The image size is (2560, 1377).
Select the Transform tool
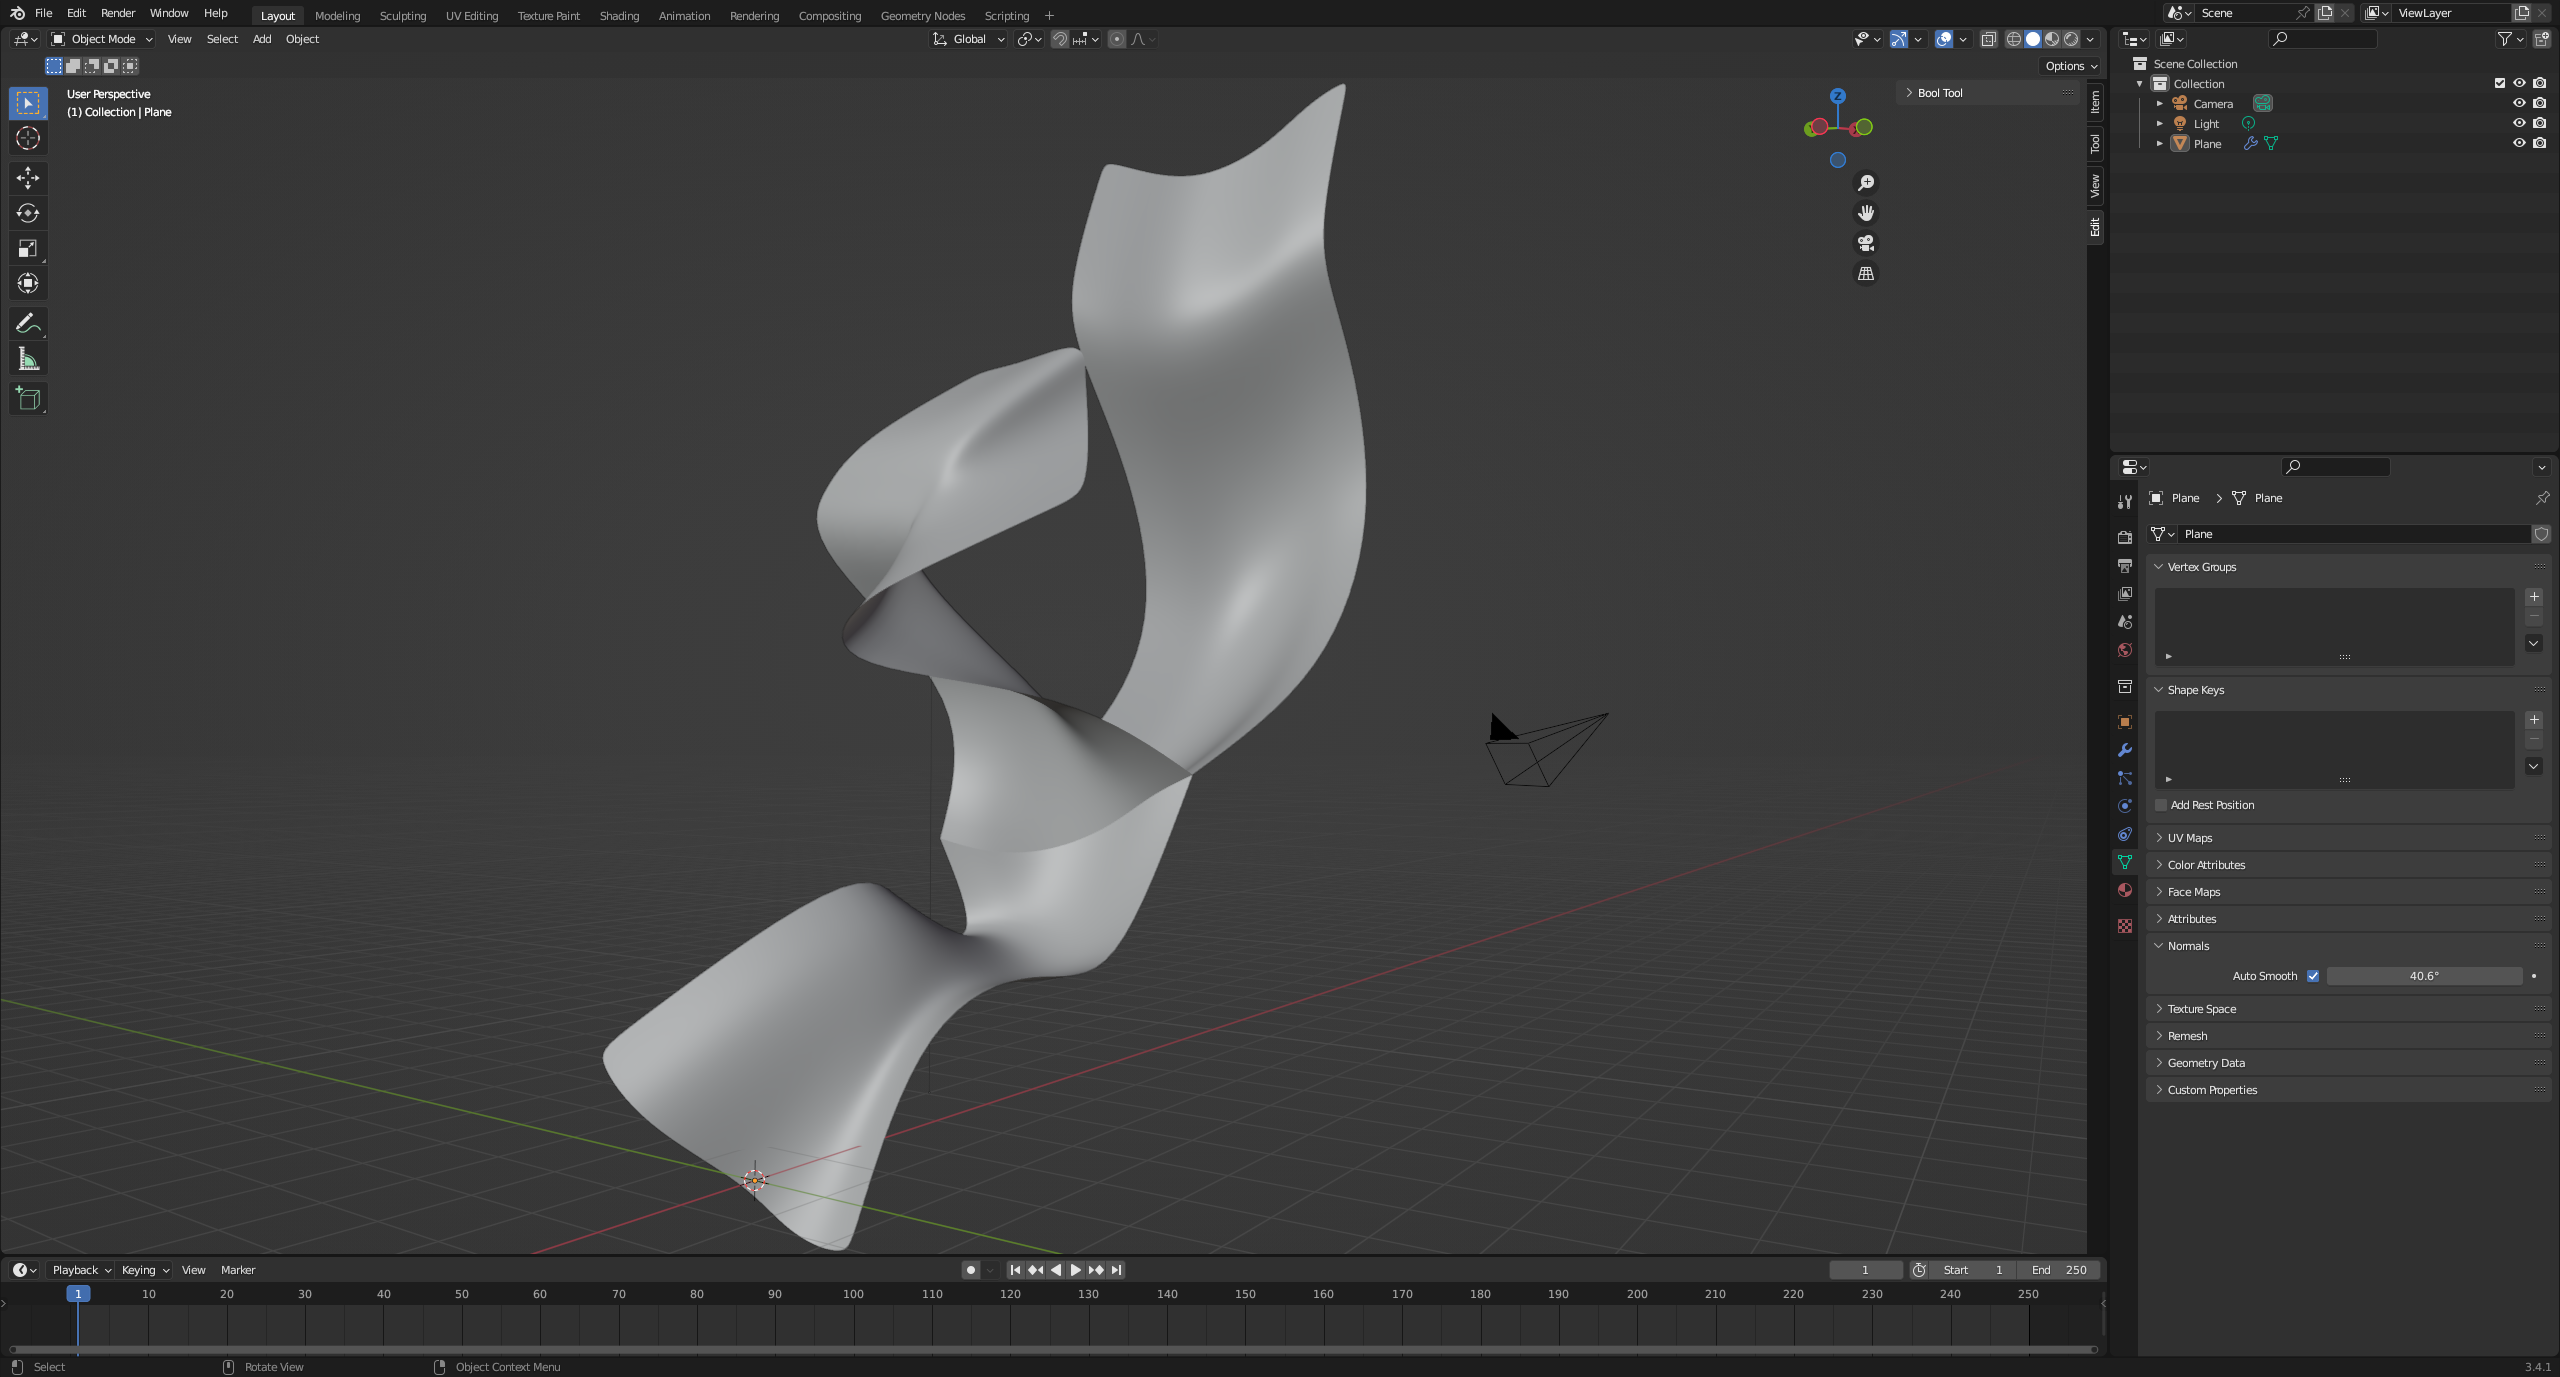pyautogui.click(x=28, y=283)
